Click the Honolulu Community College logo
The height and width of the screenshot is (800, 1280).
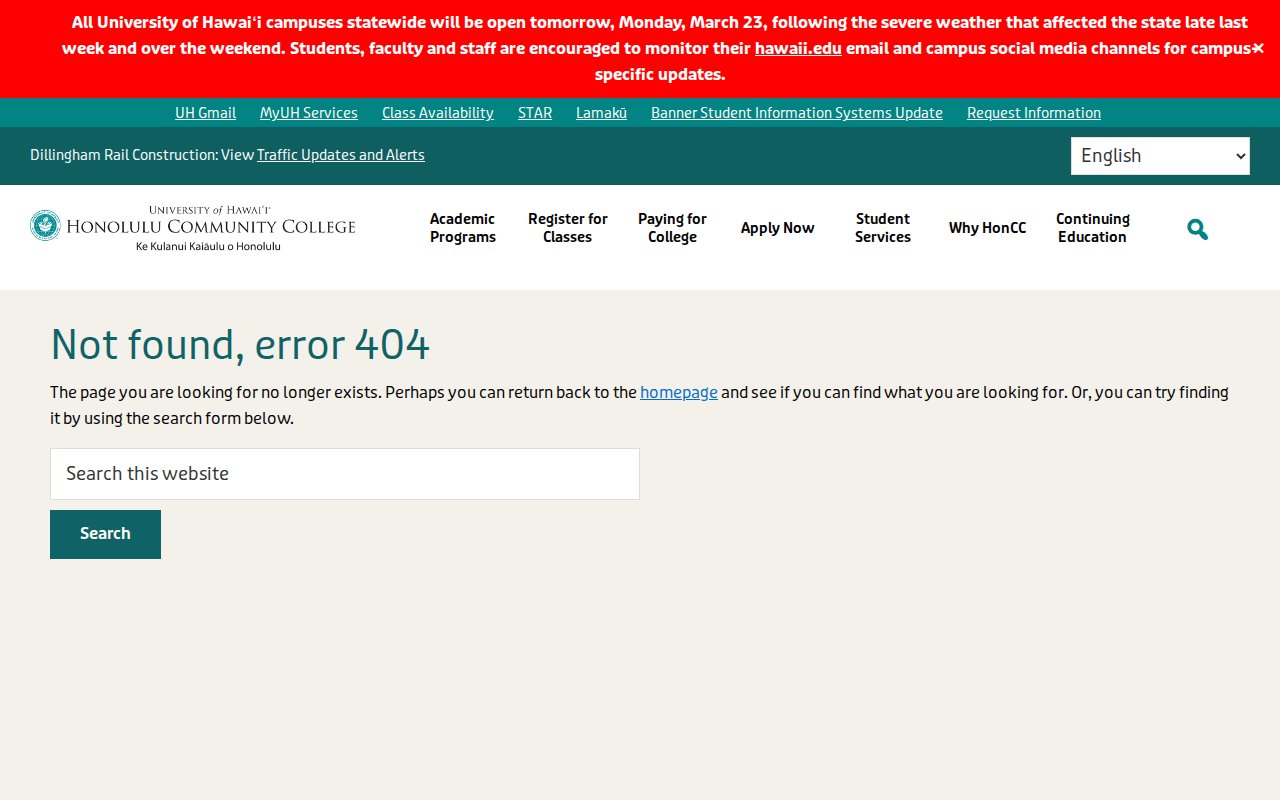pos(193,228)
